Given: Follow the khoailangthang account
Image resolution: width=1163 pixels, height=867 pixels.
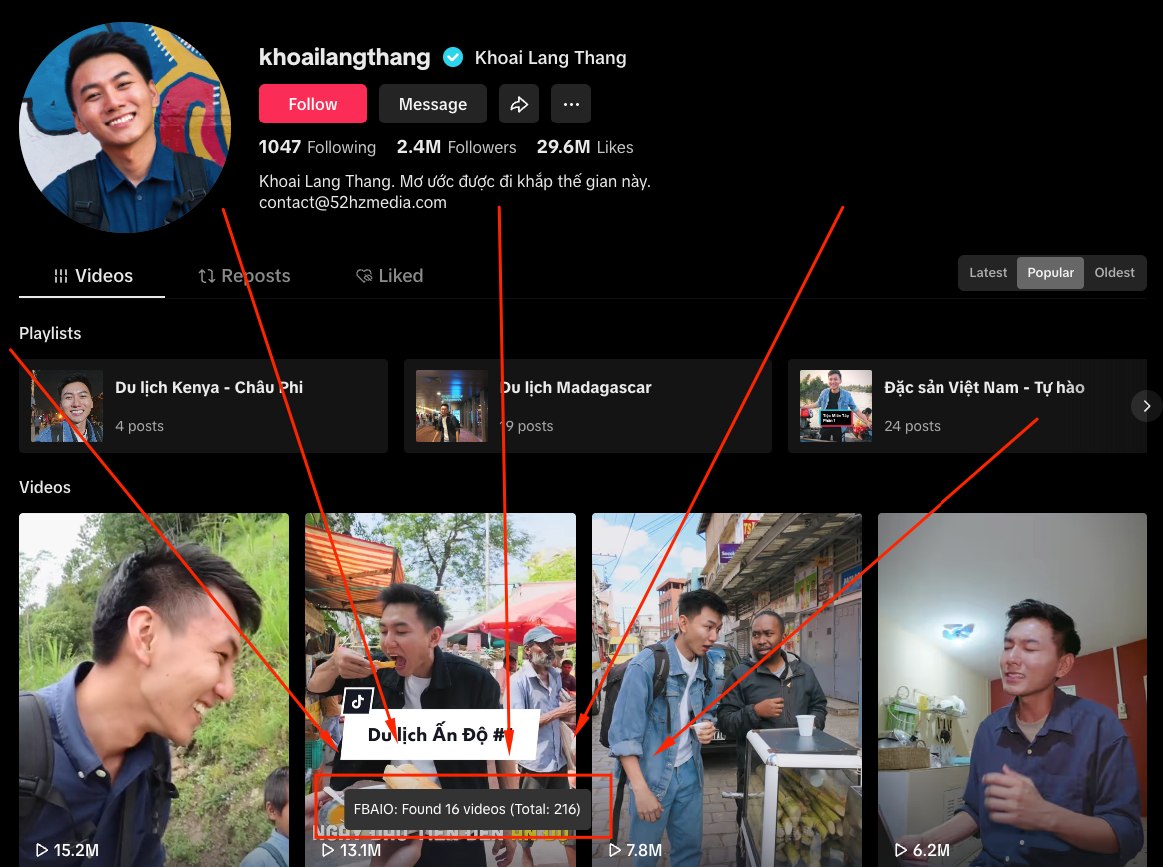Looking at the screenshot, I should [313, 104].
